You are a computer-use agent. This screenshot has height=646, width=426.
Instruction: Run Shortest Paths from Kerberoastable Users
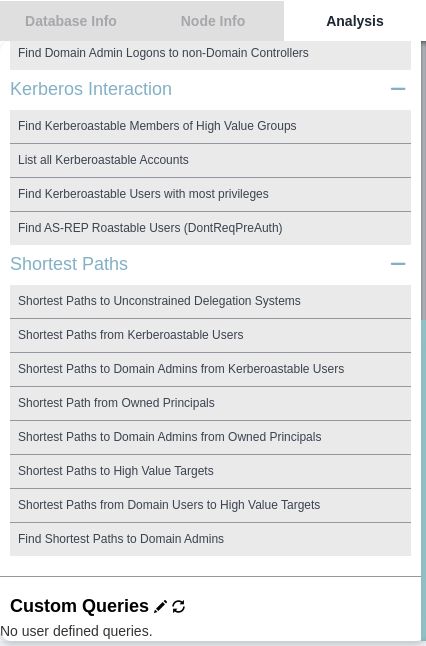[x=210, y=335]
